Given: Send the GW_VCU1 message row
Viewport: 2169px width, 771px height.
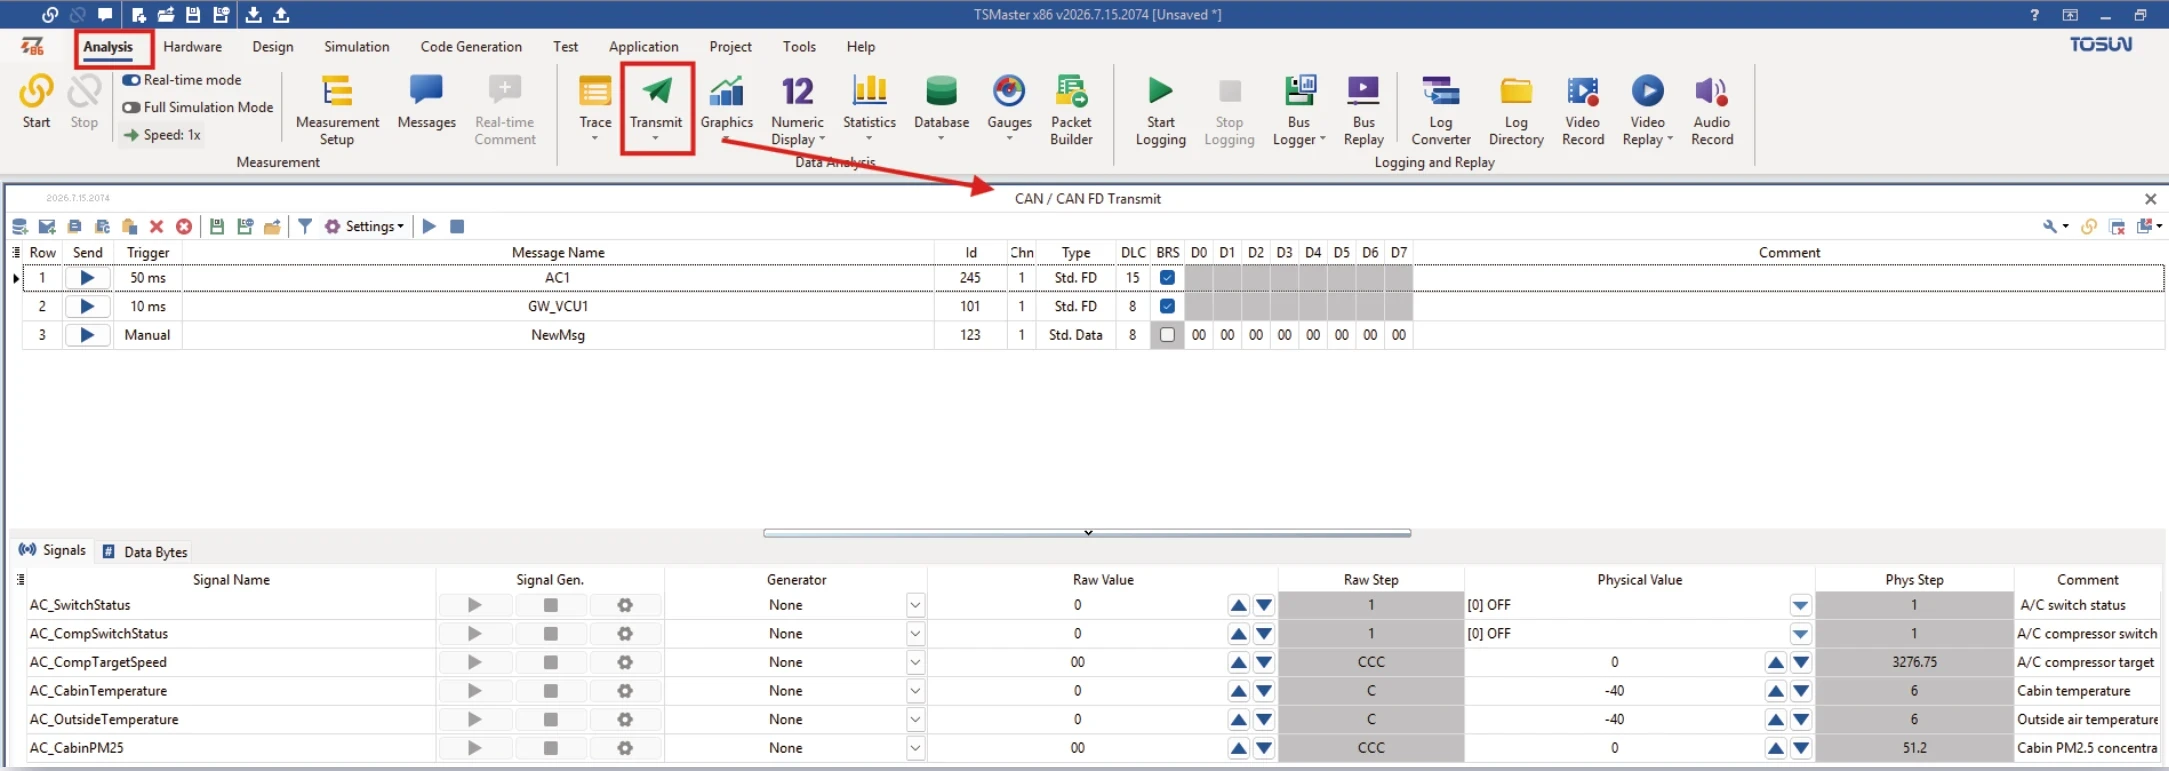Looking at the screenshot, I should tap(88, 306).
